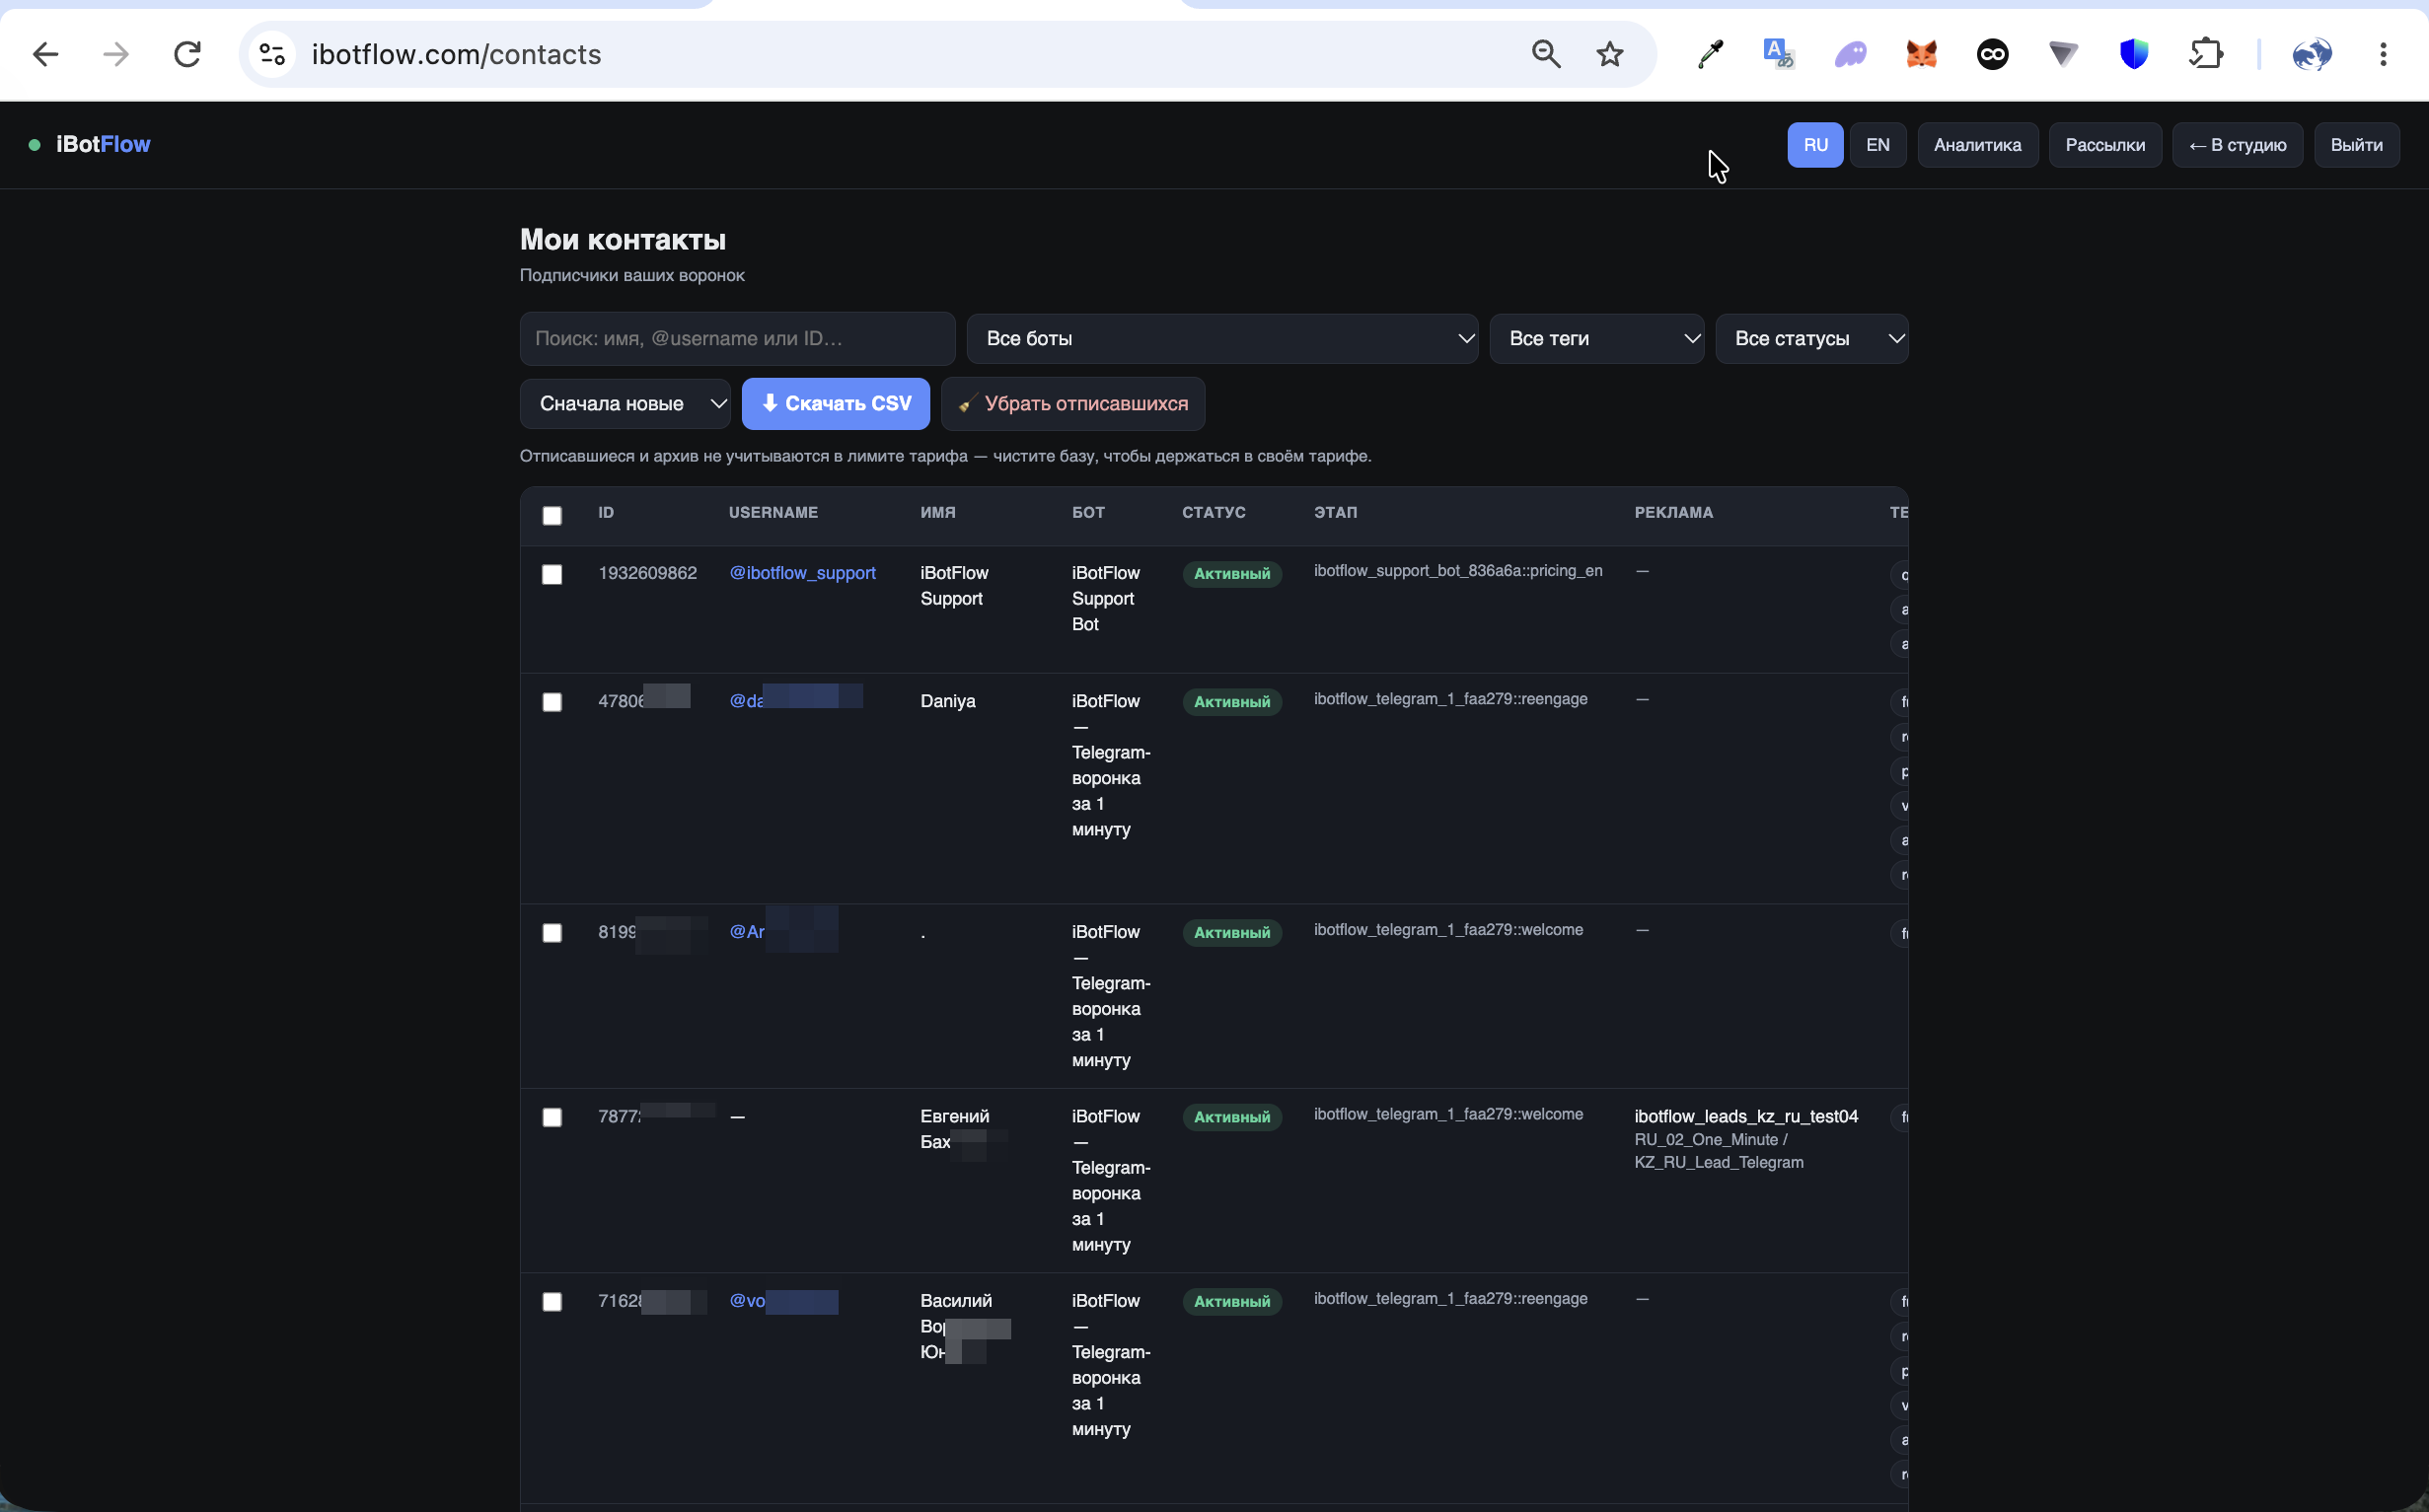Viewport: 2429px width, 1512px height.
Task: Bookmark this page with the star
Action: [x=1610, y=54]
